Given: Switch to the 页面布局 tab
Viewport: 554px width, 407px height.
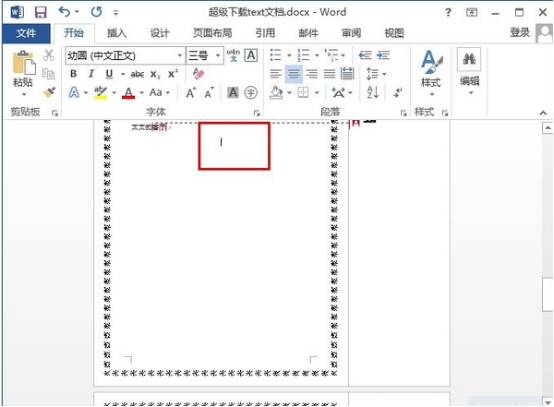Looking at the screenshot, I should click(212, 33).
